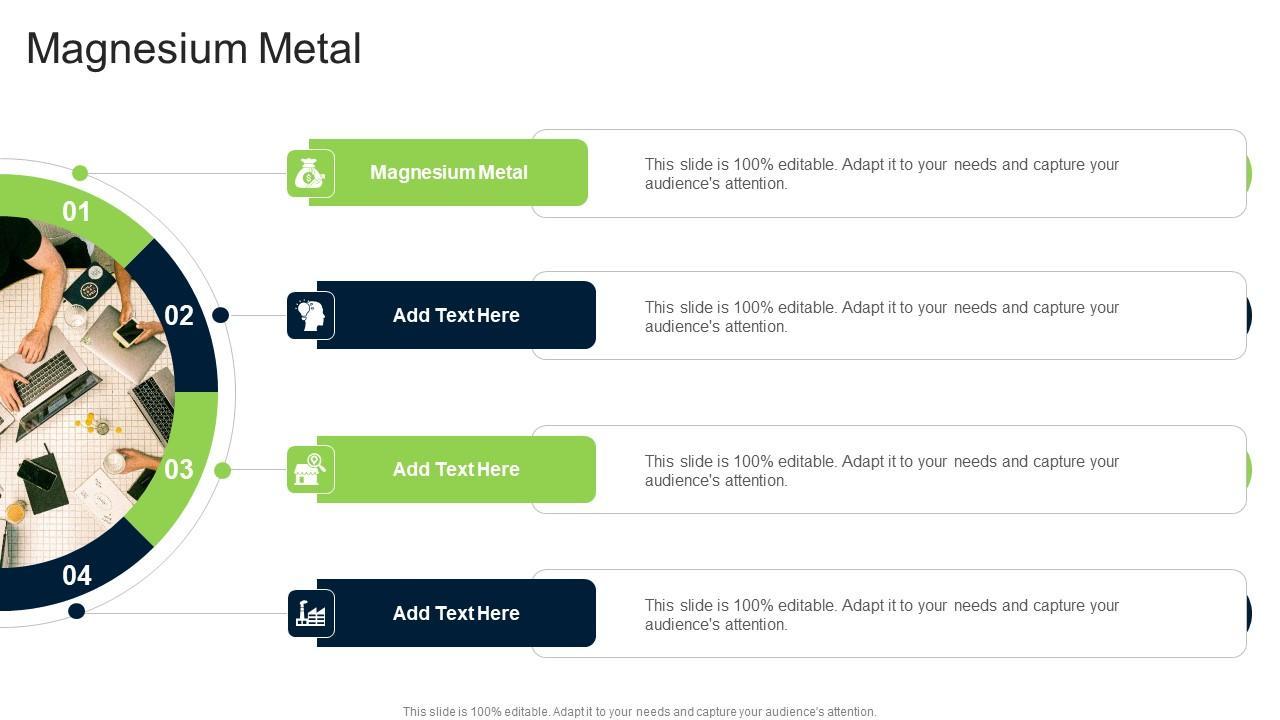
Task: Click the store location pin icon
Action: (x=310, y=470)
